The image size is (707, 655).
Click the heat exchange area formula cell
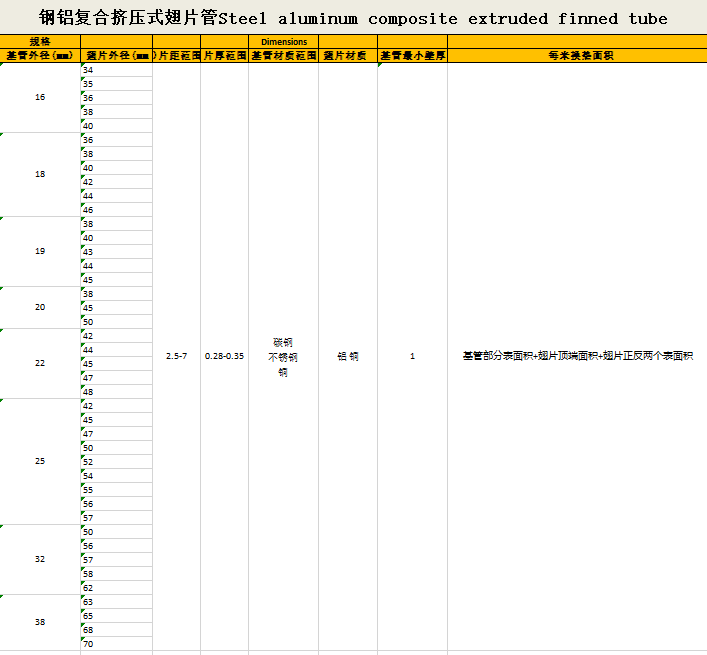577,356
